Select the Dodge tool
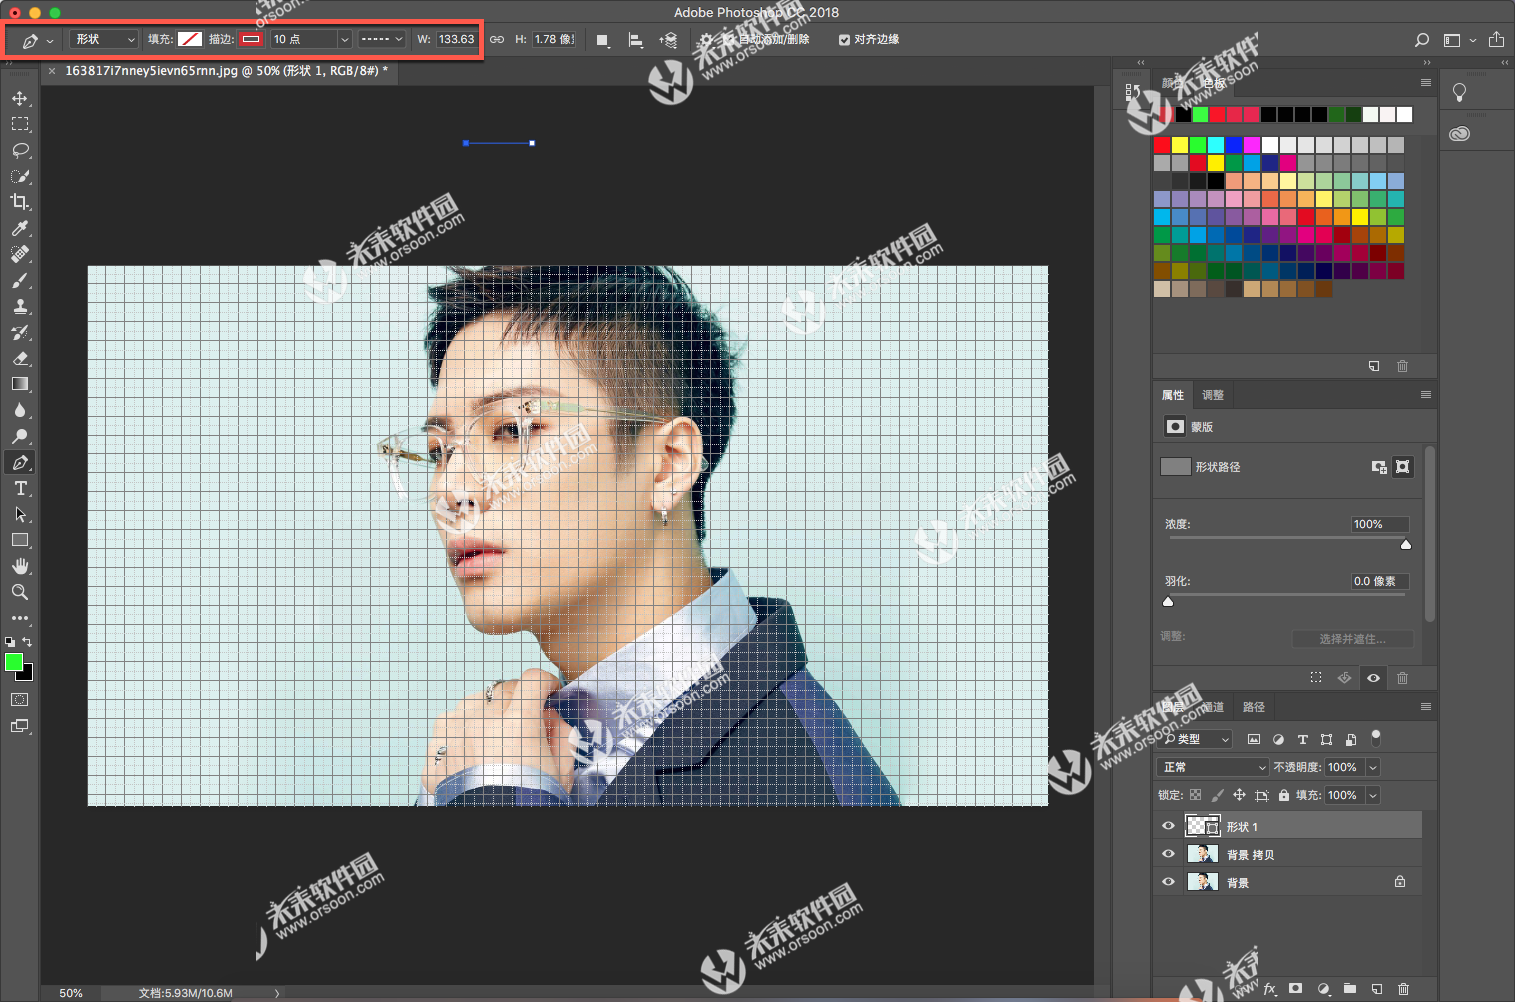Screen dimensions: 1515x1002 point(20,436)
